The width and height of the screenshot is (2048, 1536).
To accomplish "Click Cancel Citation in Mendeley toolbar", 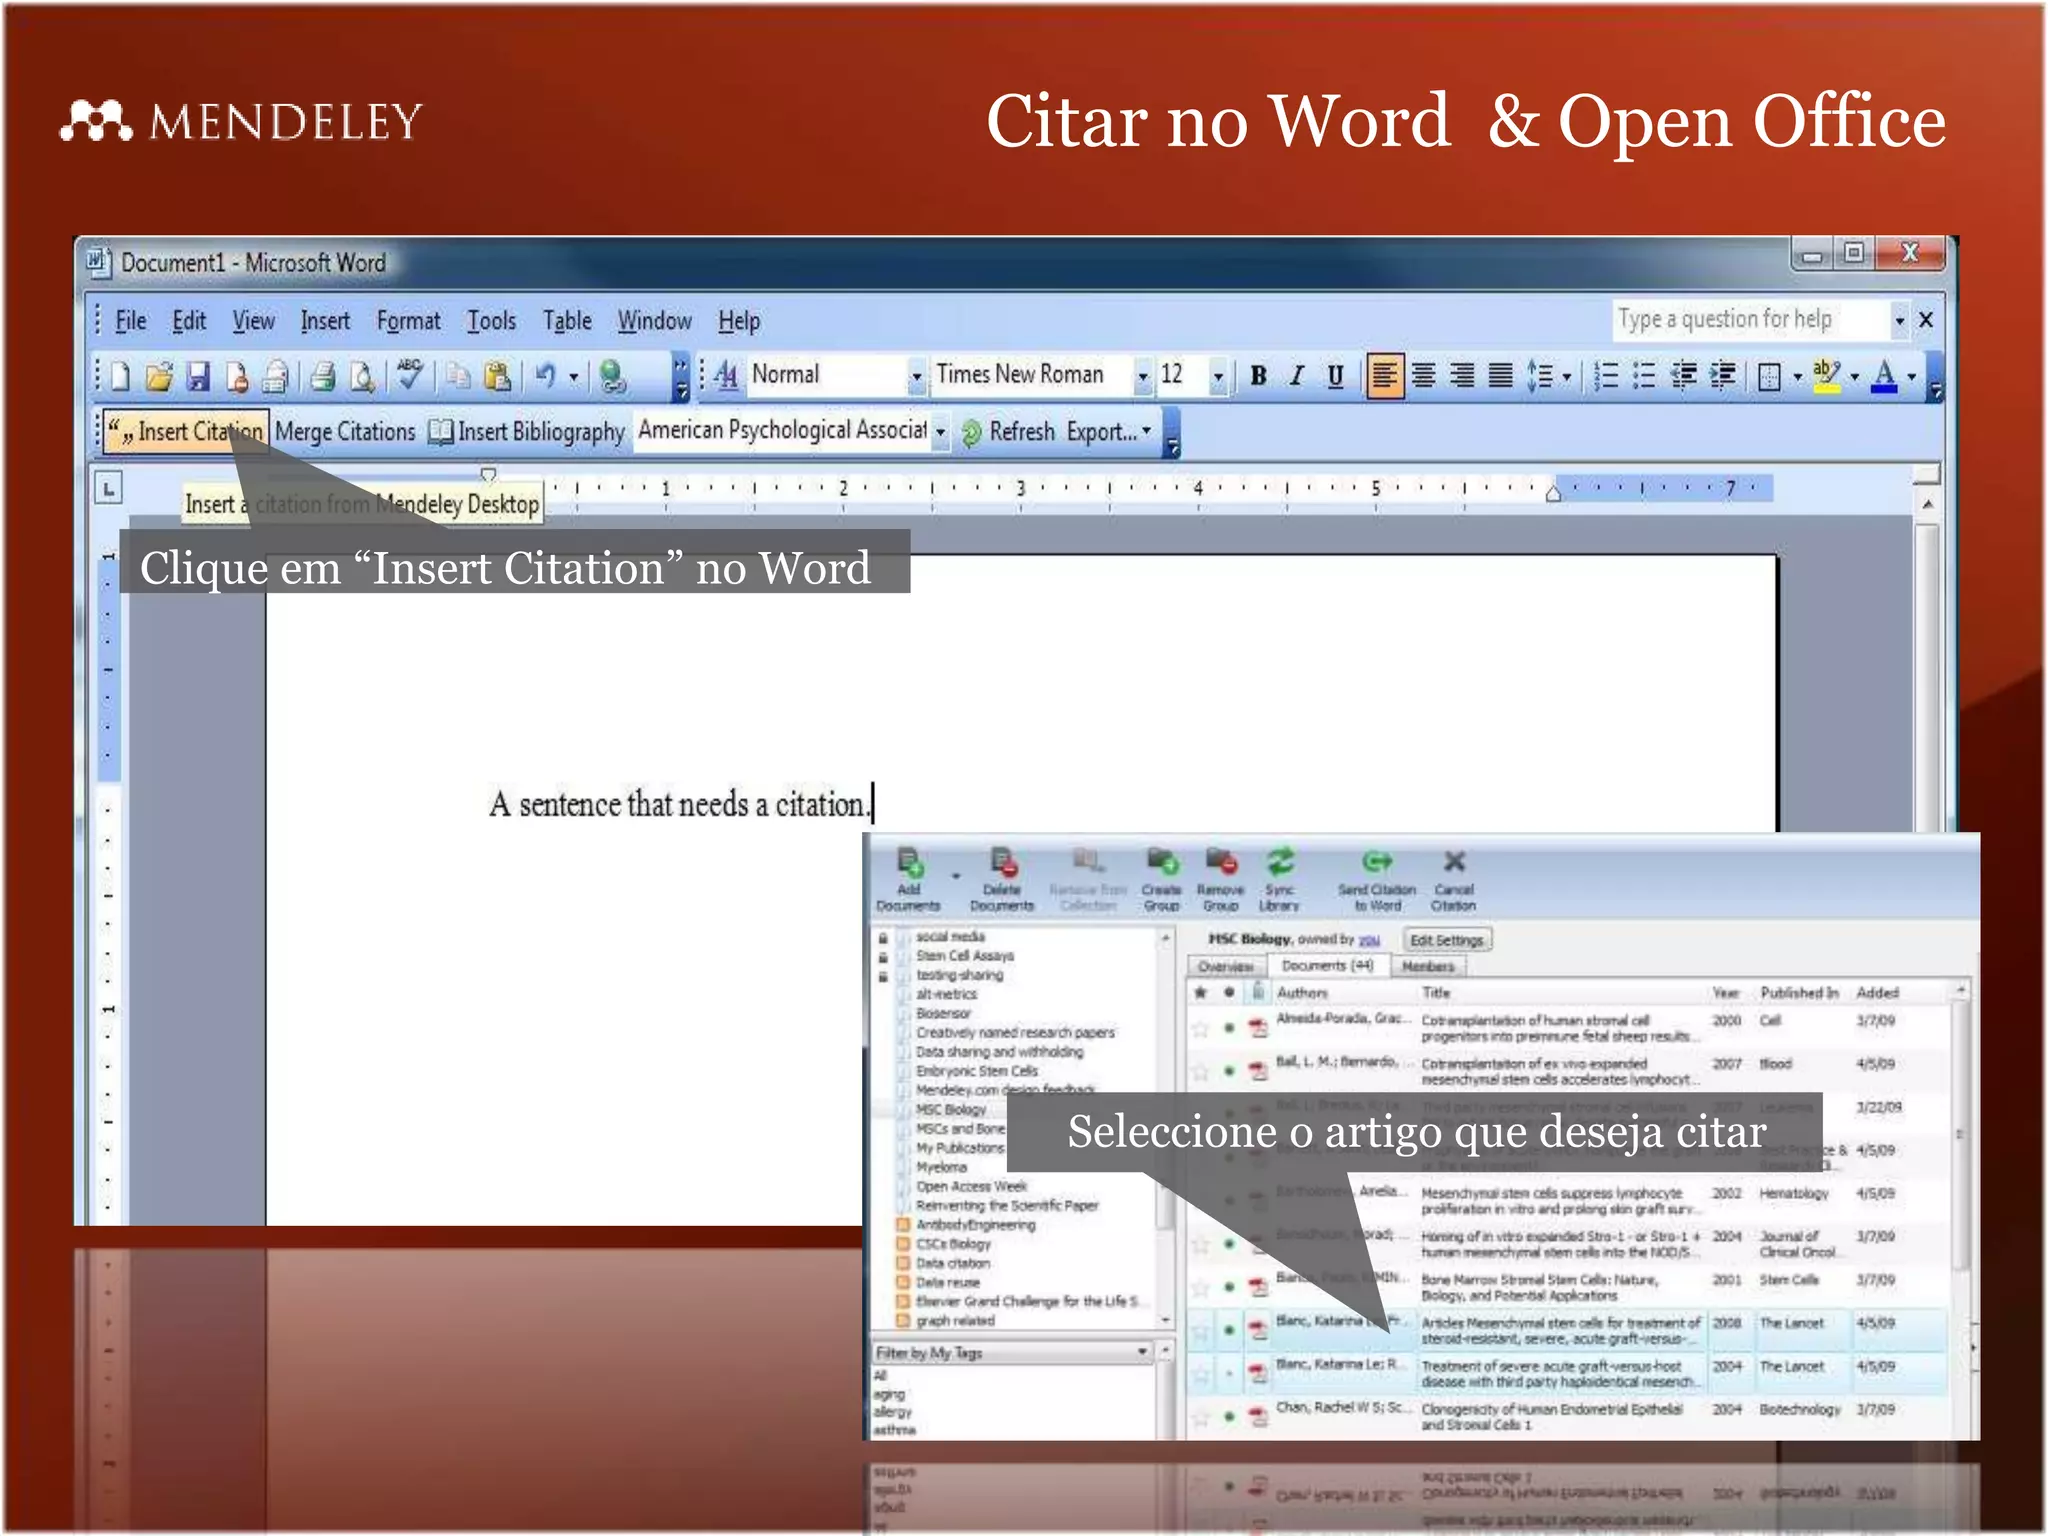I will [x=1453, y=880].
